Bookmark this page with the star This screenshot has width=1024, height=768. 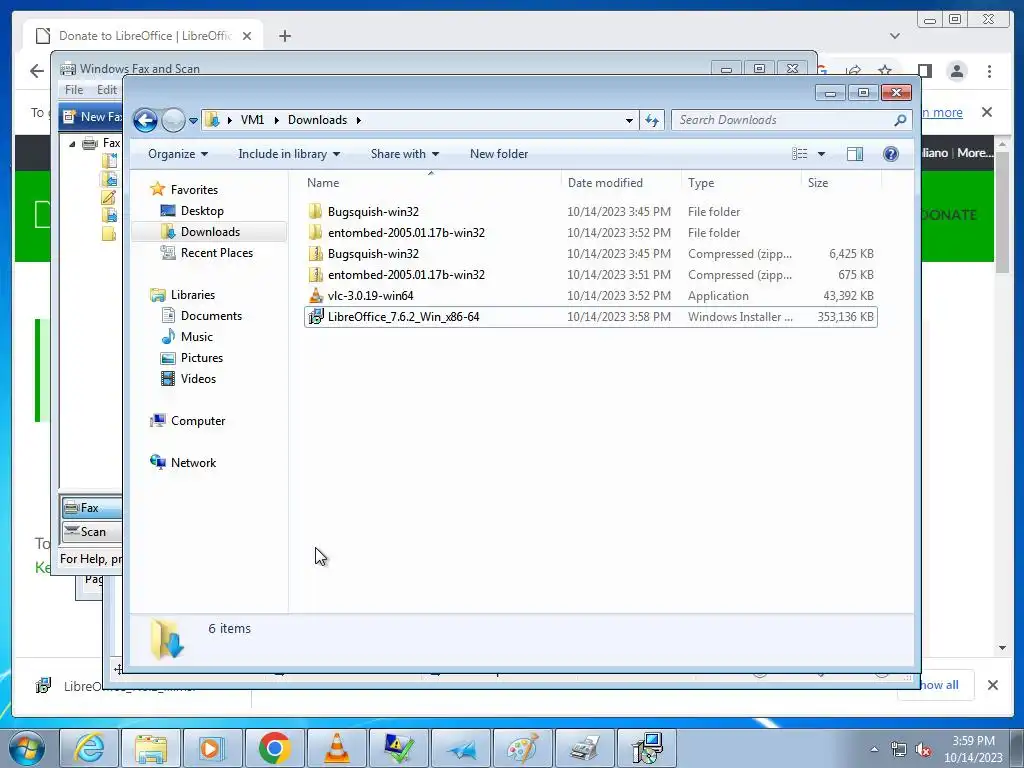[x=885, y=71]
